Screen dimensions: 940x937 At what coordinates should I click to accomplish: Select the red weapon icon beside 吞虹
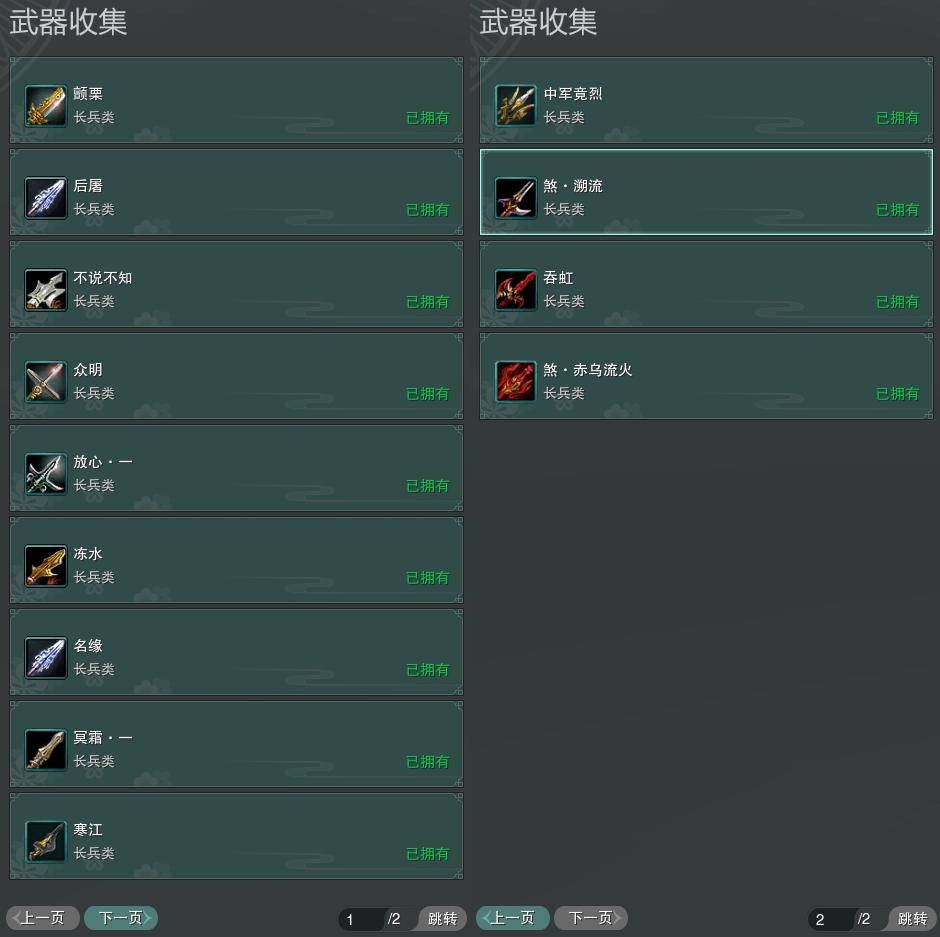point(516,290)
